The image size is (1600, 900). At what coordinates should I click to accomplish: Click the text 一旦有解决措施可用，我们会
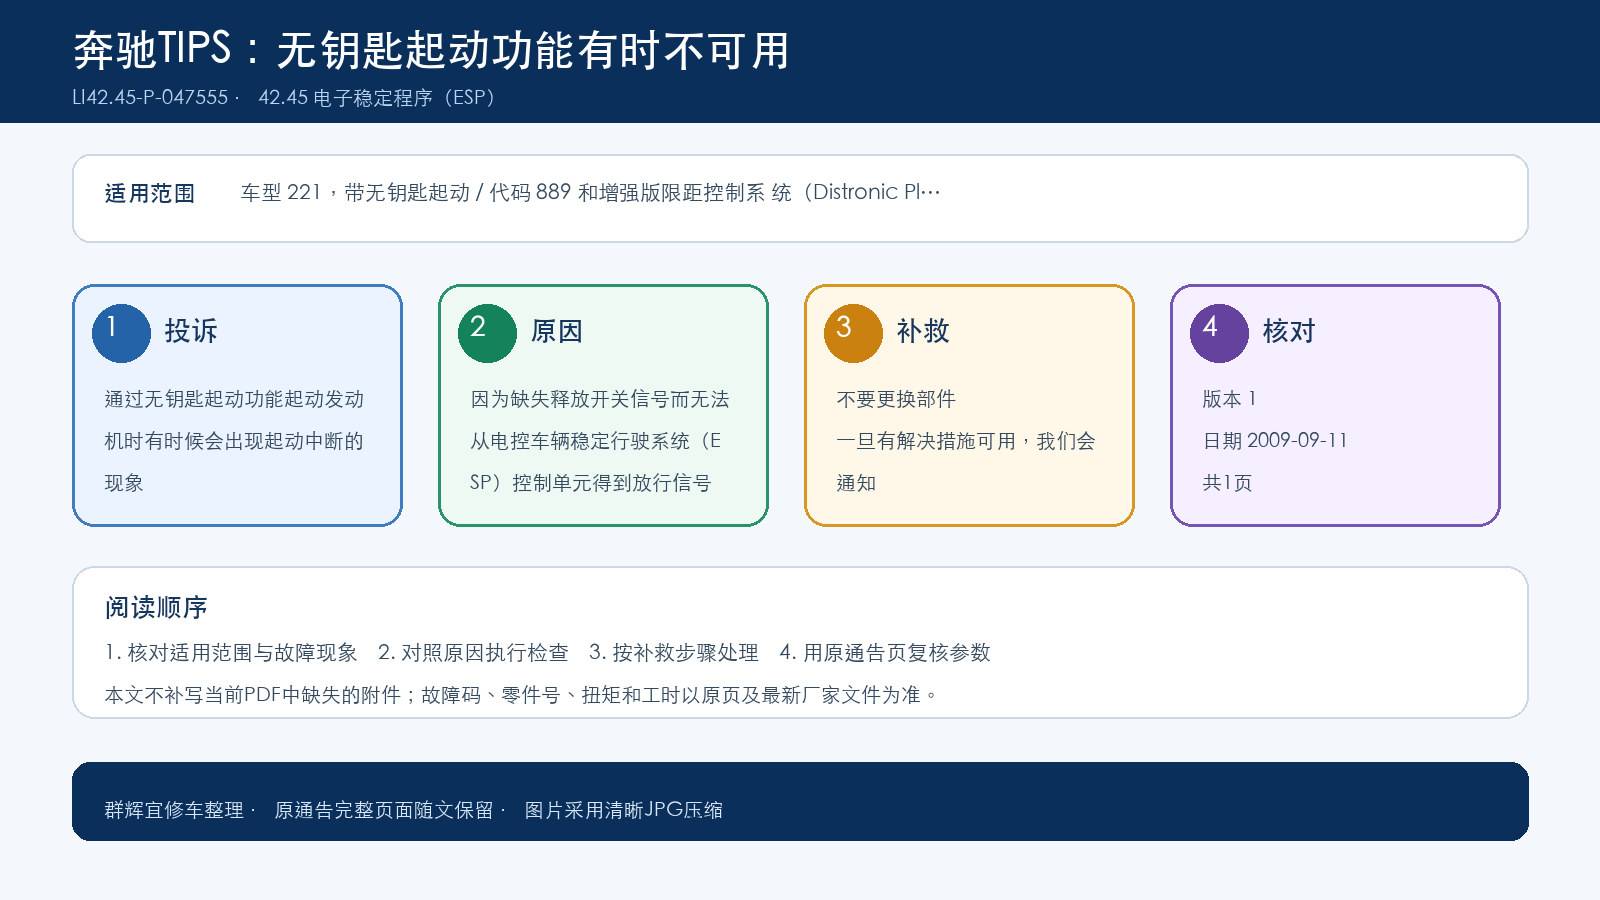coord(966,441)
